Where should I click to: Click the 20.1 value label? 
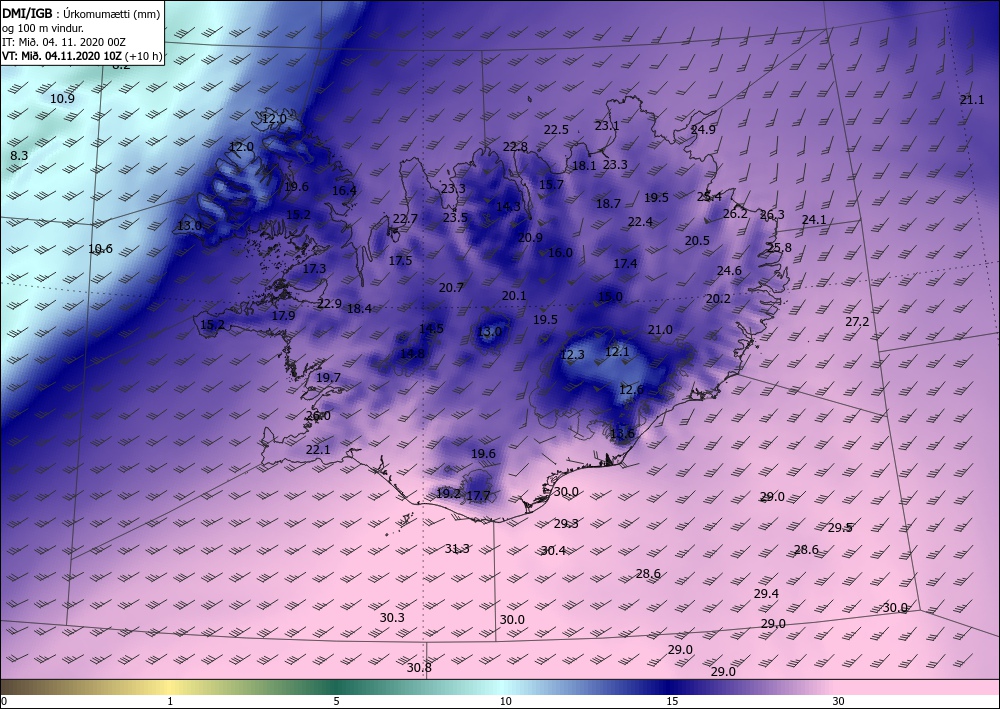point(514,296)
